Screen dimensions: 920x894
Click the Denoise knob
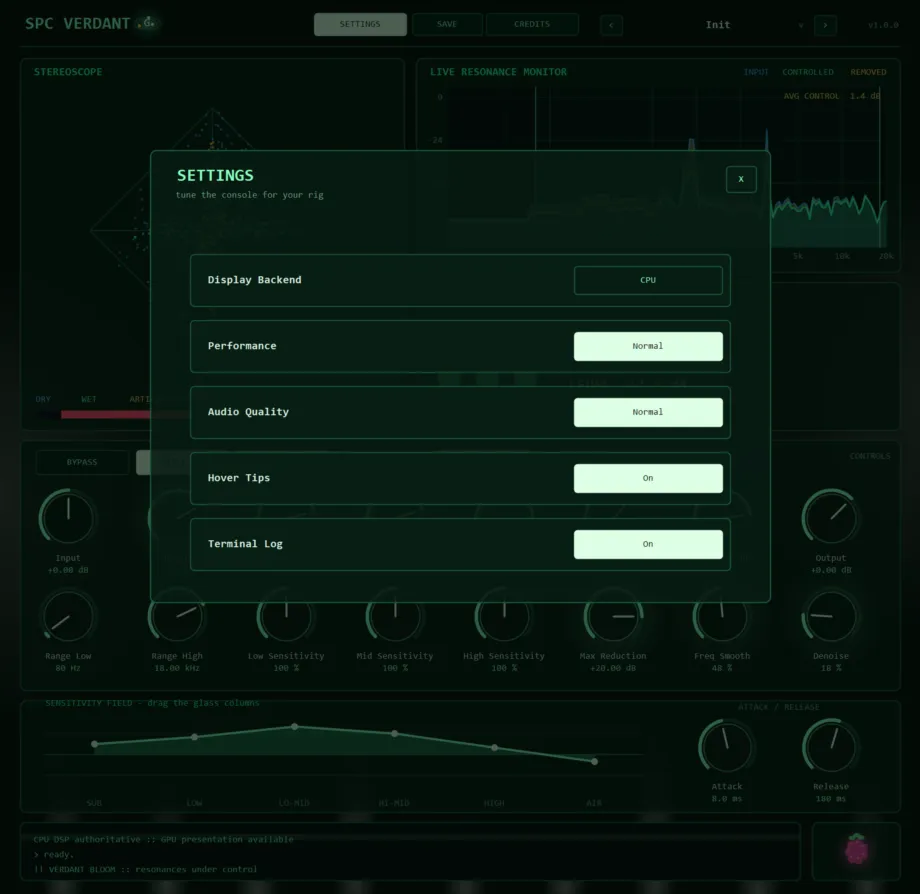pos(831,616)
